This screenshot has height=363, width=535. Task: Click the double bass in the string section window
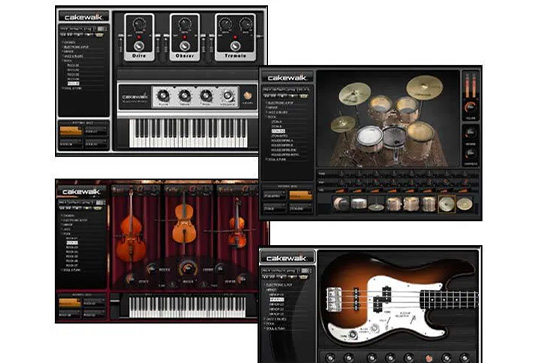click(x=130, y=229)
